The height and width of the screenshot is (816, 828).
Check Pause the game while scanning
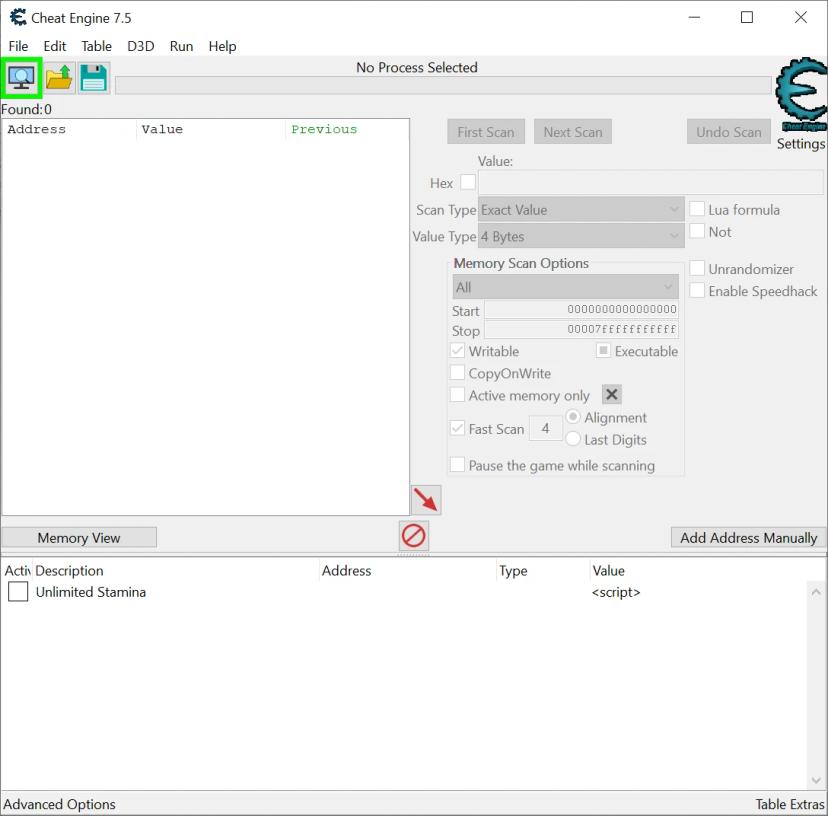pos(457,465)
